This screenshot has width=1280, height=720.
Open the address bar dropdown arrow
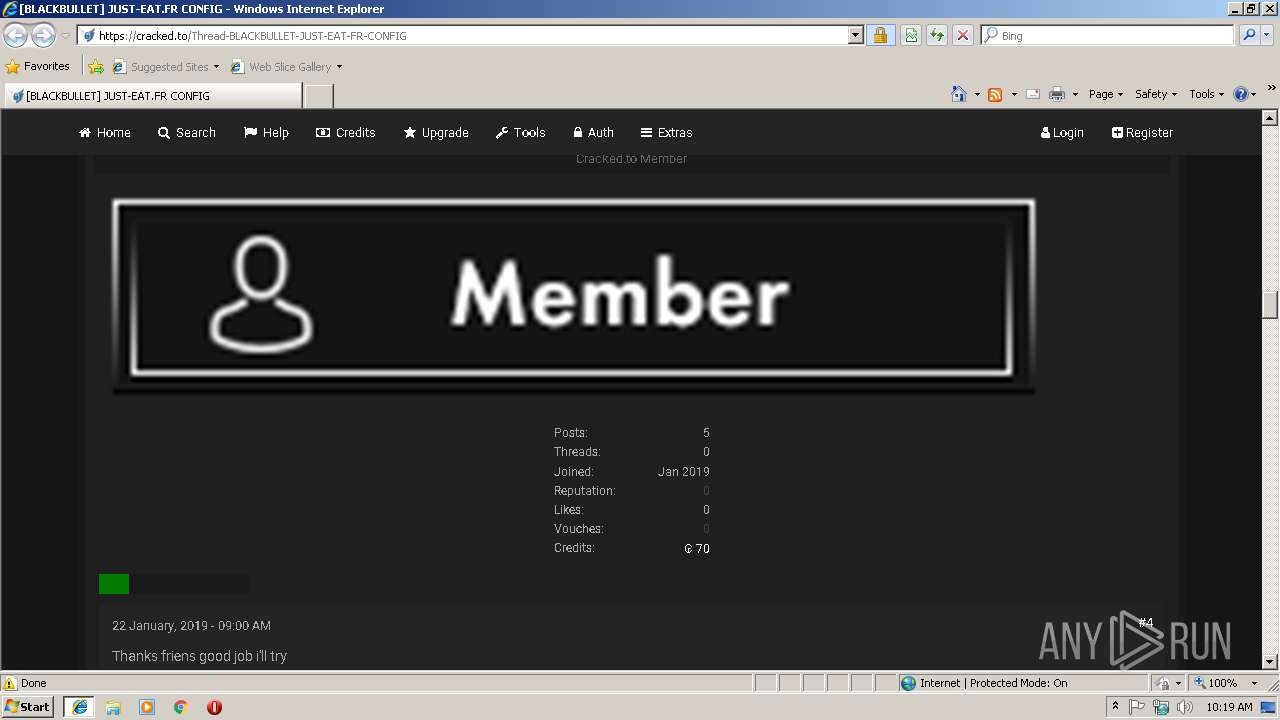click(x=855, y=36)
